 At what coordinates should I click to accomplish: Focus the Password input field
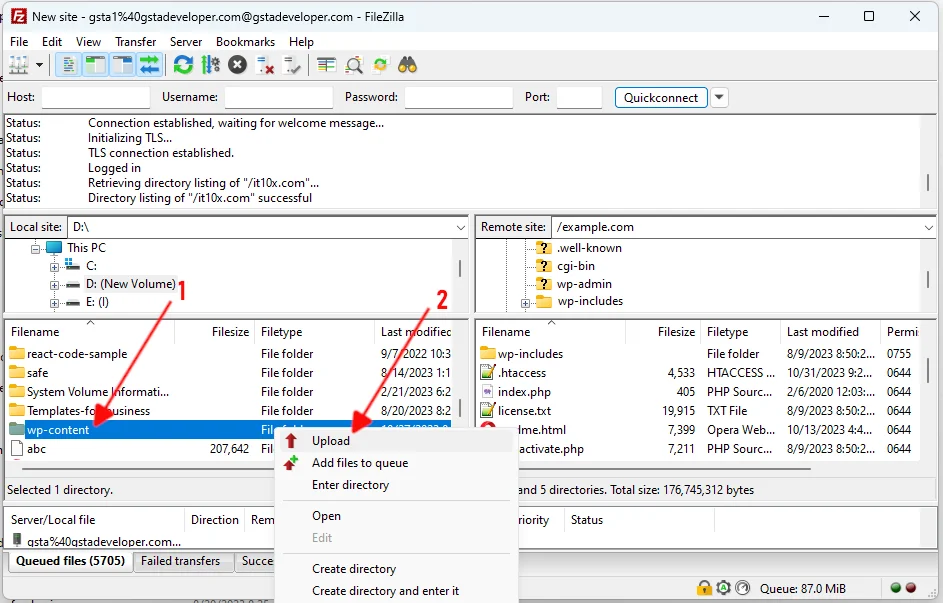[x=458, y=97]
